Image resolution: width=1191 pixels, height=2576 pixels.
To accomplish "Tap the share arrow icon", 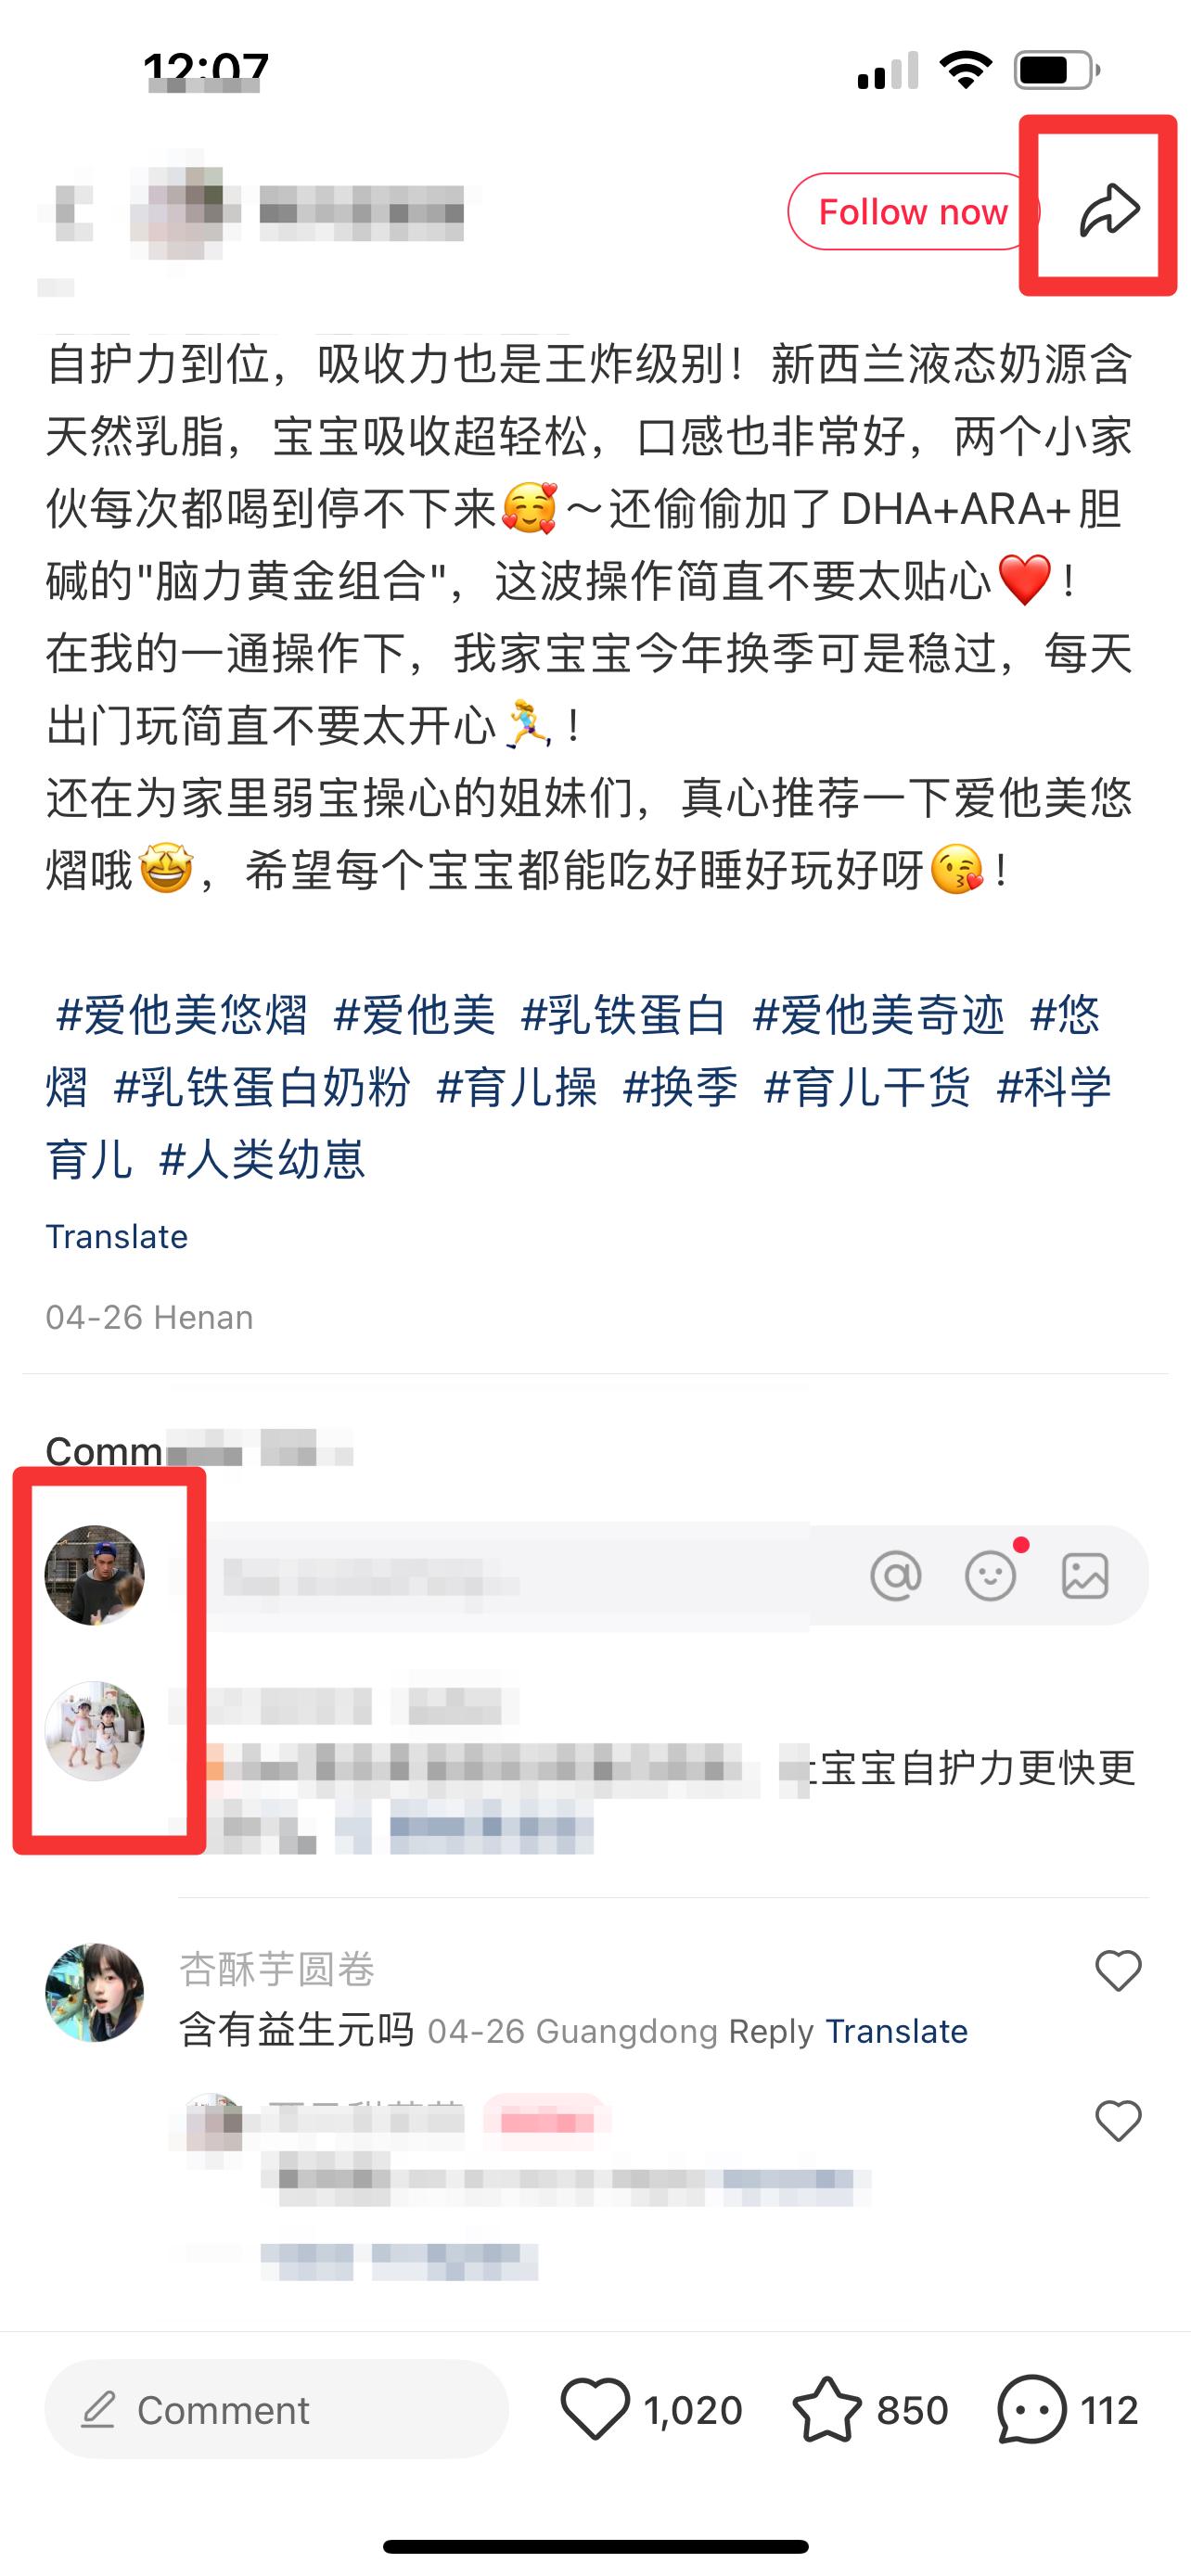I will click(1109, 210).
